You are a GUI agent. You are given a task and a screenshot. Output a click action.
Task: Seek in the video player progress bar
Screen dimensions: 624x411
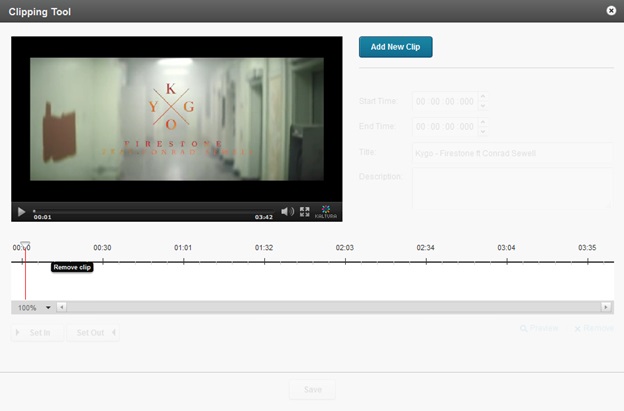click(153, 211)
